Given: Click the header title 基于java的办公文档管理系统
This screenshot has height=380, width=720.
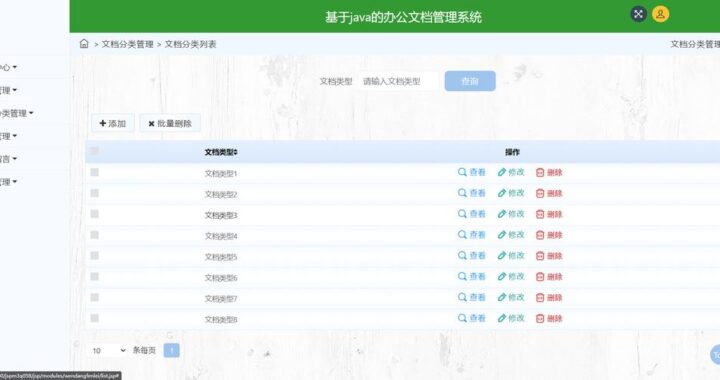Looking at the screenshot, I should coord(403,17).
